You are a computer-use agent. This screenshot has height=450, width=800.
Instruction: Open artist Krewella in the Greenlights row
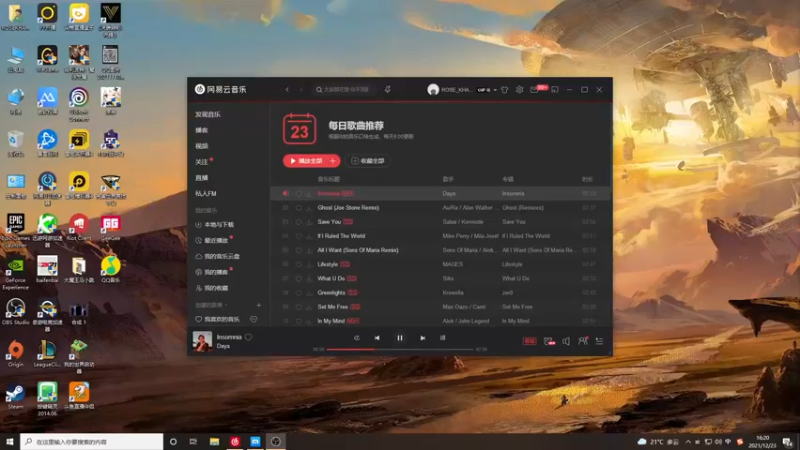[453, 293]
